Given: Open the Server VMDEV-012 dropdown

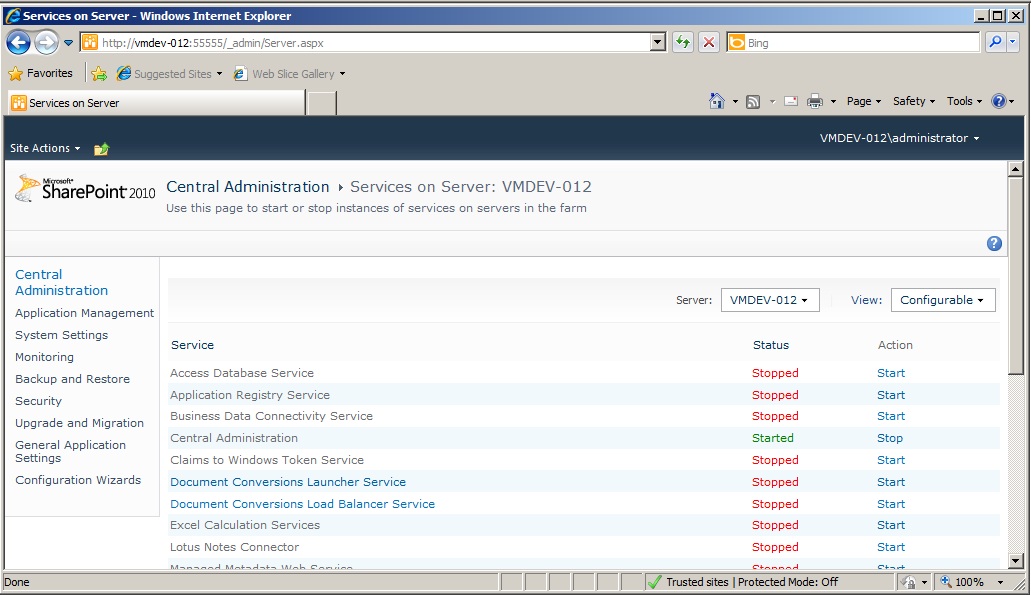Looking at the screenshot, I should [x=770, y=299].
